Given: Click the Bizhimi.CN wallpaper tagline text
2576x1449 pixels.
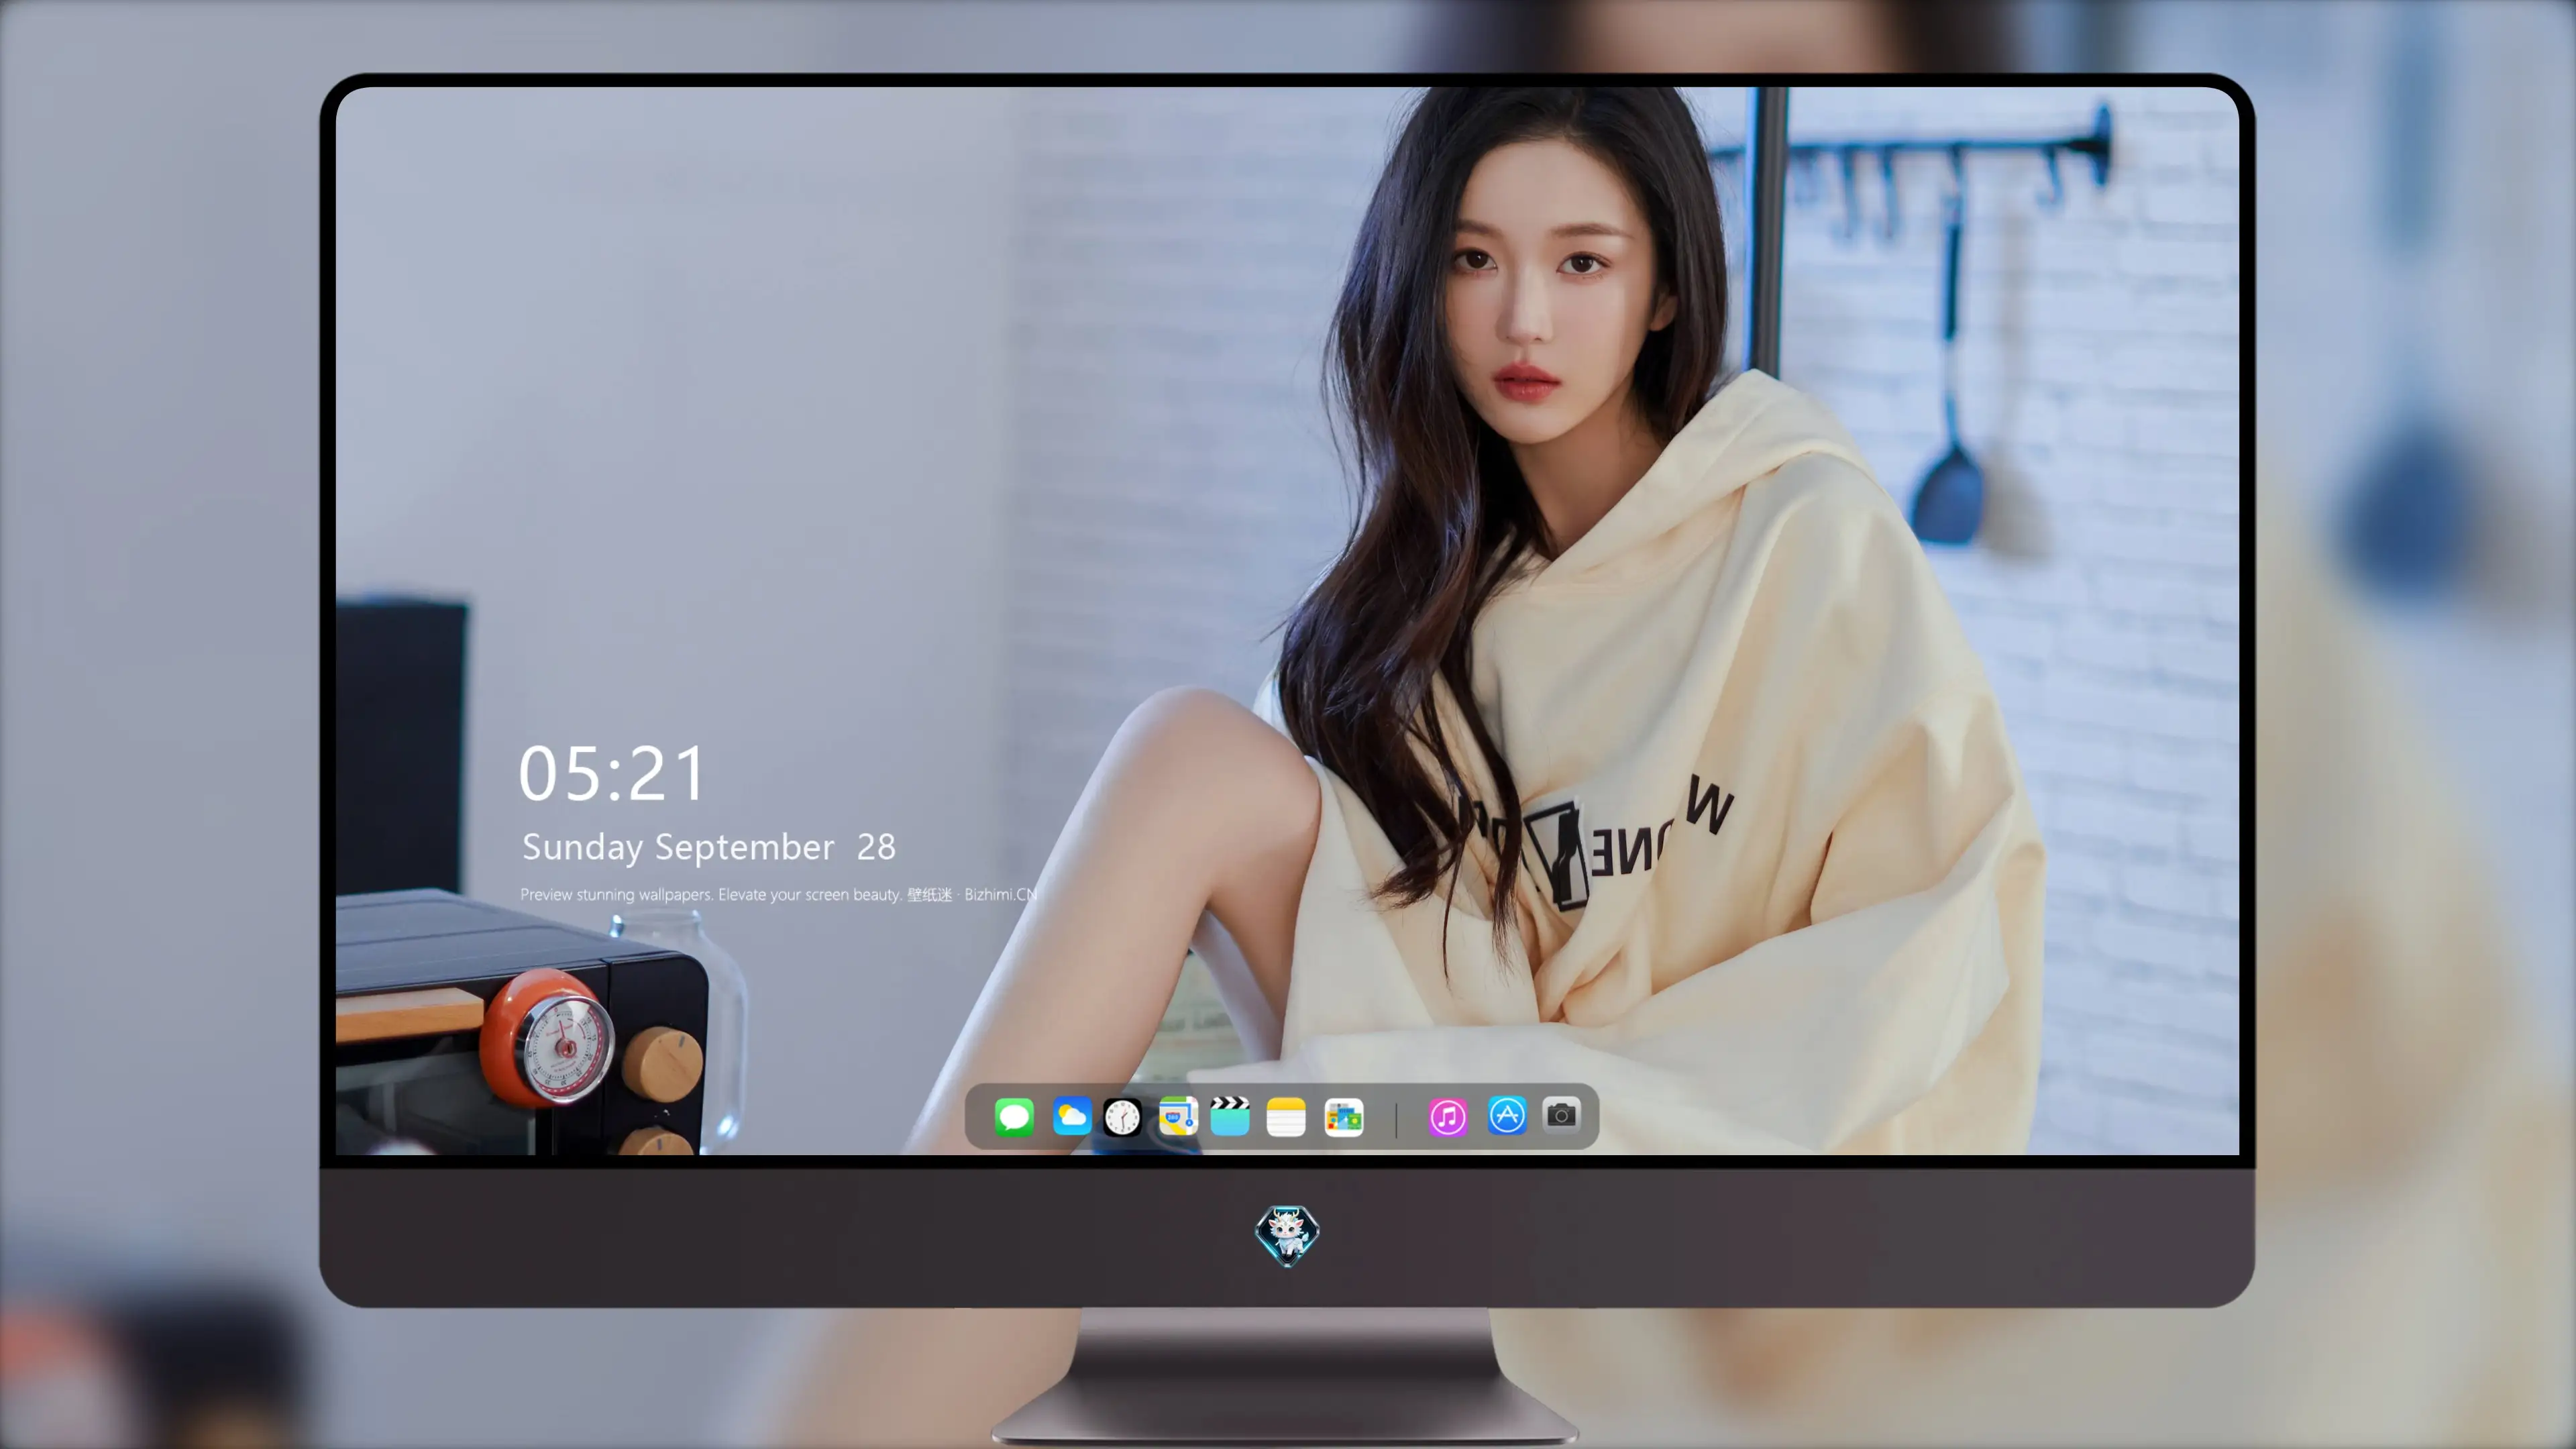Looking at the screenshot, I should [x=778, y=894].
